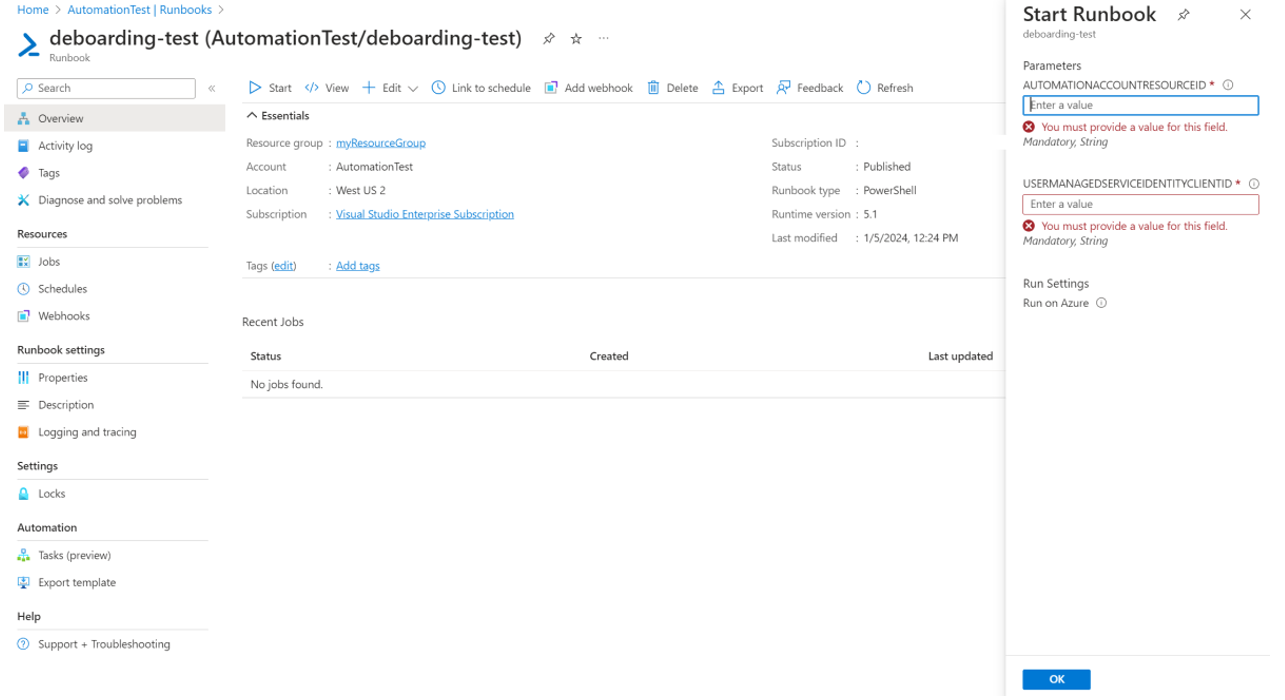Open the more options ellipsis beside title
1285x700 pixels.
pyautogui.click(x=603, y=39)
